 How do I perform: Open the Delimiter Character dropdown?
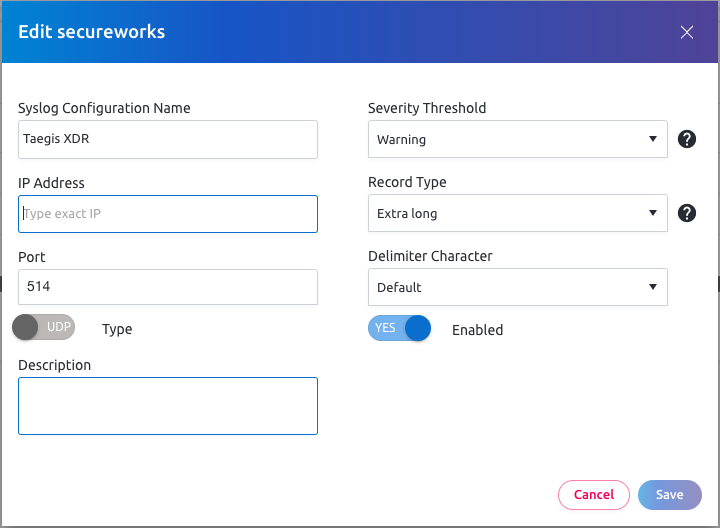[518, 287]
